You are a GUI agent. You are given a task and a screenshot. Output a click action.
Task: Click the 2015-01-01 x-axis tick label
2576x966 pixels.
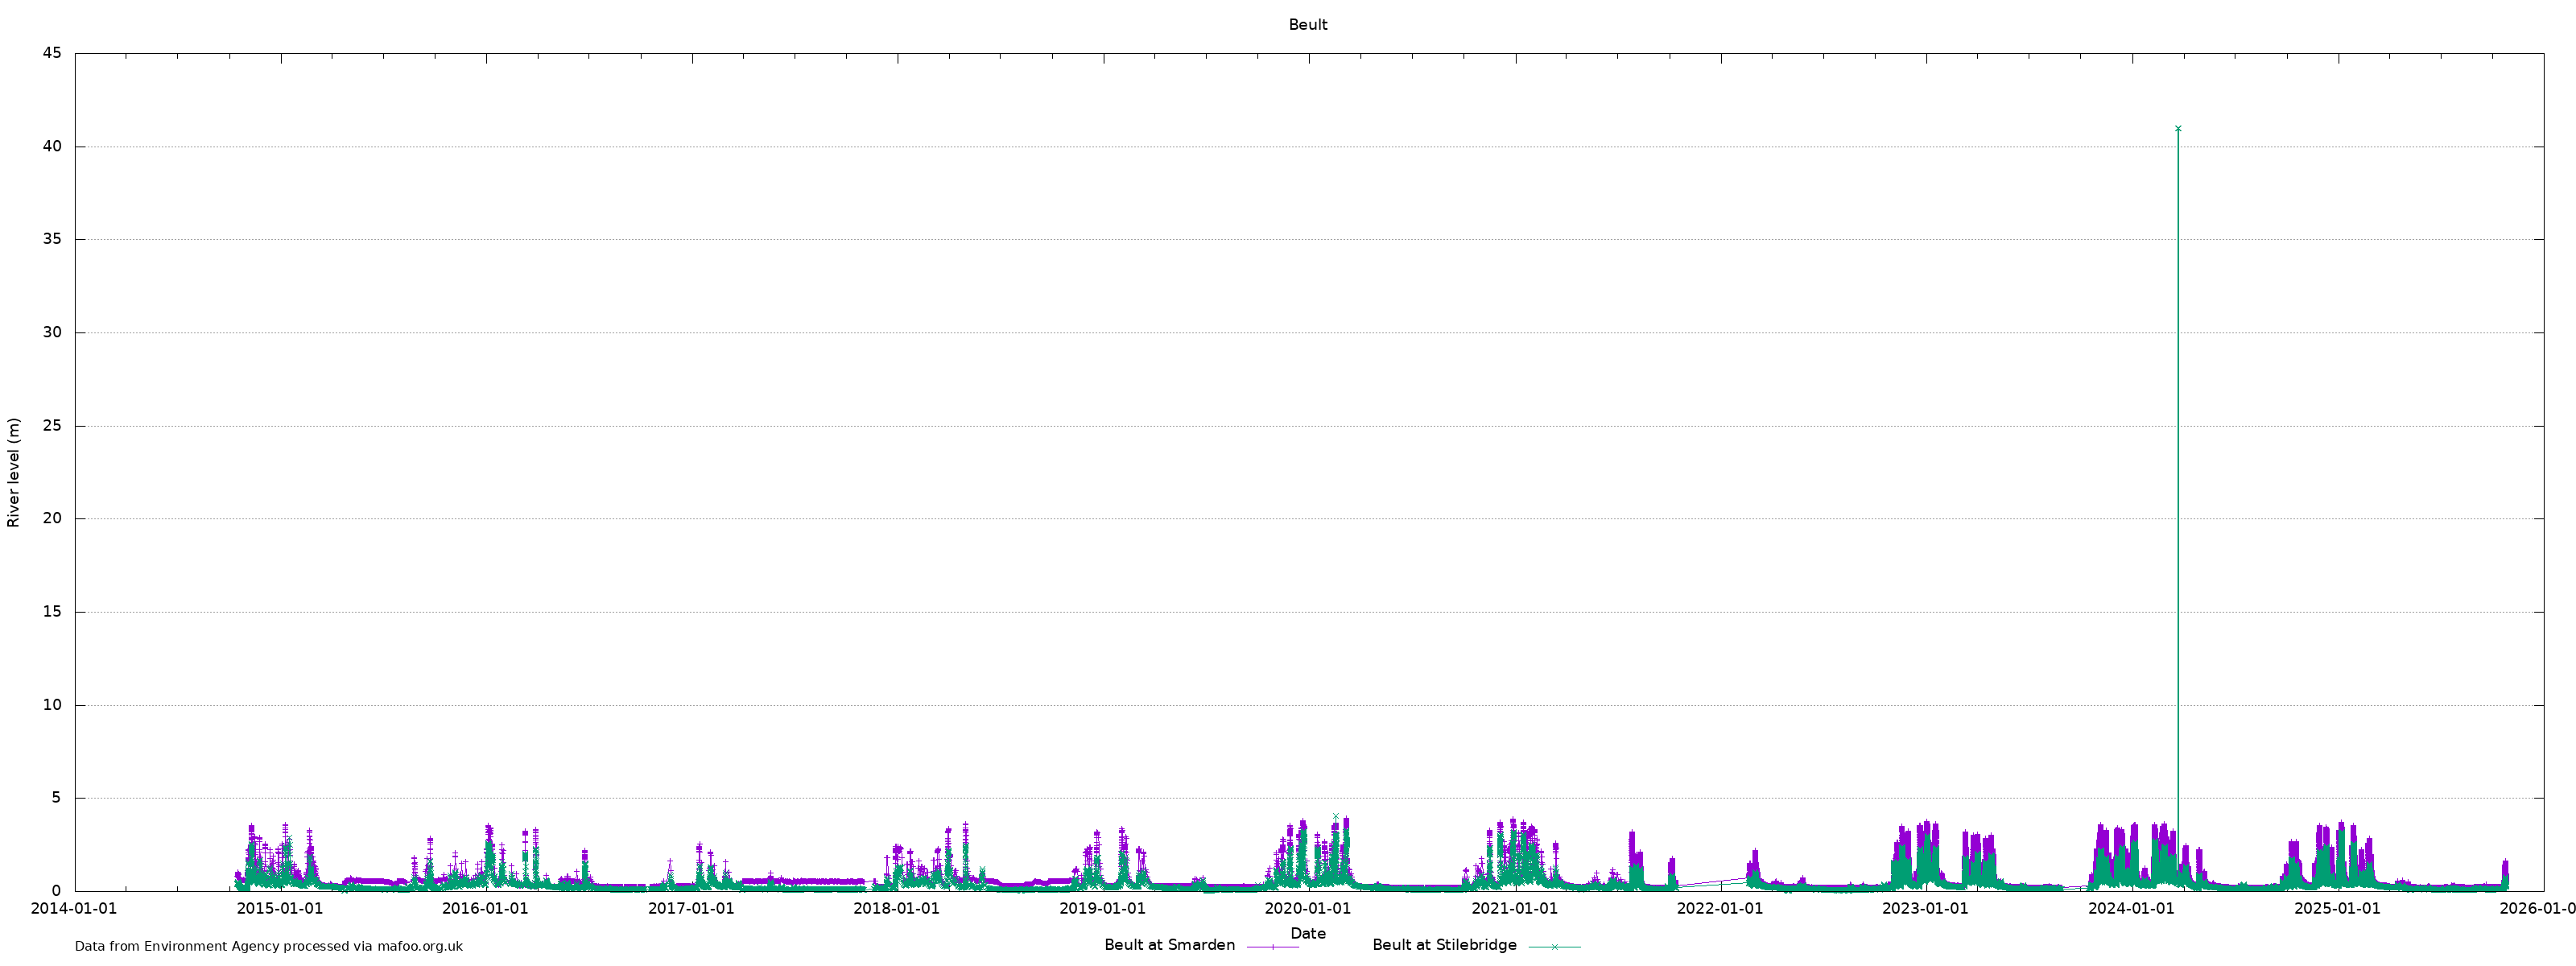click(x=280, y=909)
